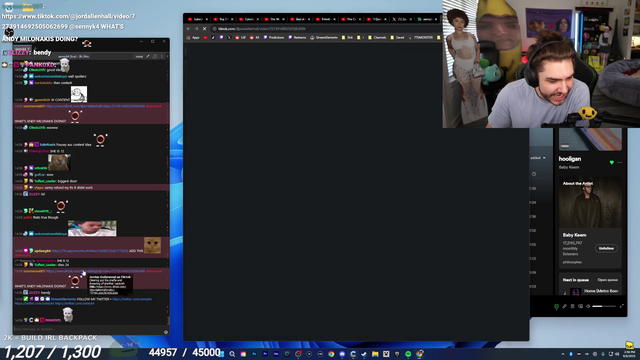640x360 pixels.
Task: Adjust the Spotify volume slider
Action: 604,306
